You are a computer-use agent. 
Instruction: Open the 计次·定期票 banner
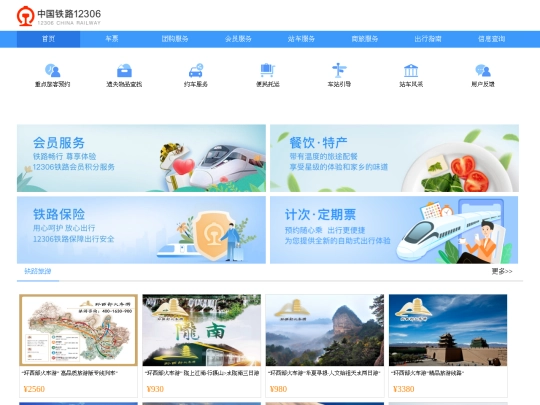click(x=394, y=230)
